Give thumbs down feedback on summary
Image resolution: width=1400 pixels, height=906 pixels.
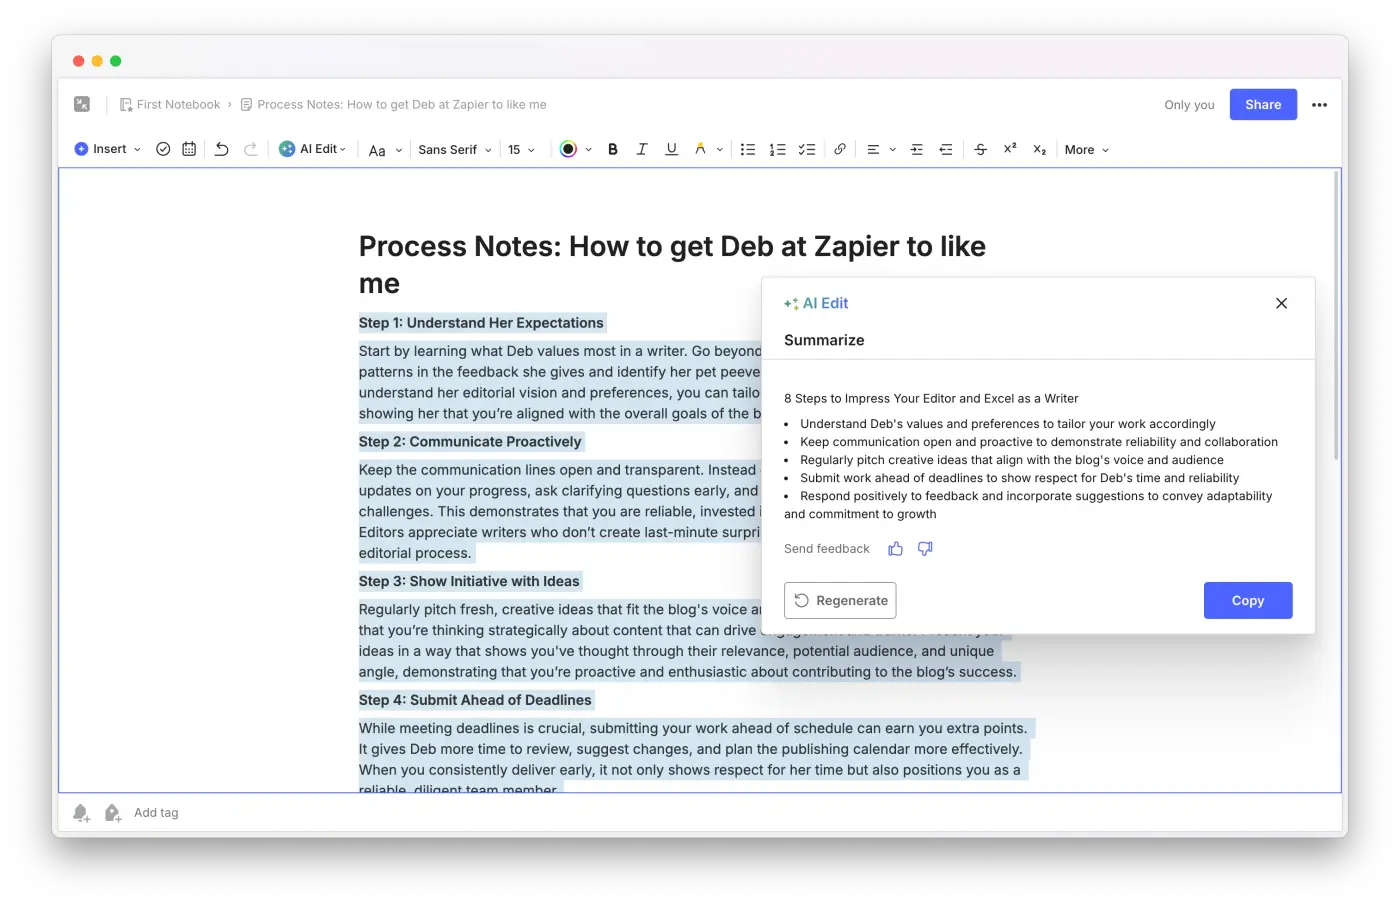coord(925,548)
